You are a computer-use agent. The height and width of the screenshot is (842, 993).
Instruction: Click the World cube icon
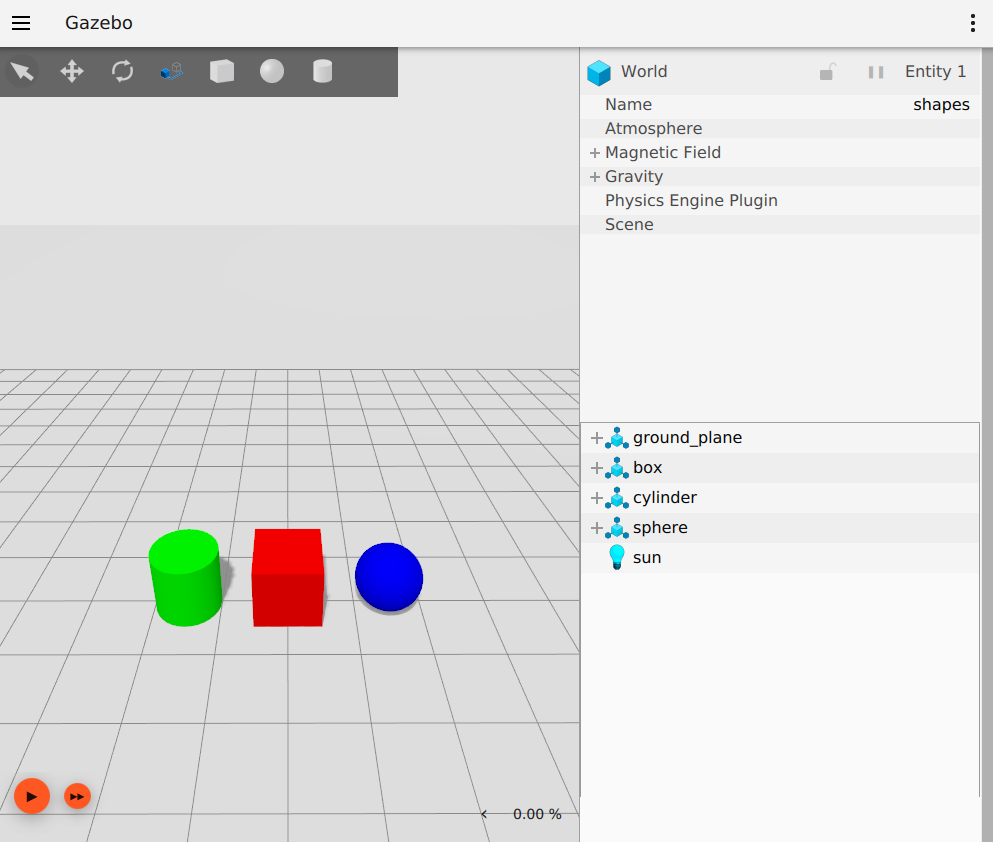598,72
